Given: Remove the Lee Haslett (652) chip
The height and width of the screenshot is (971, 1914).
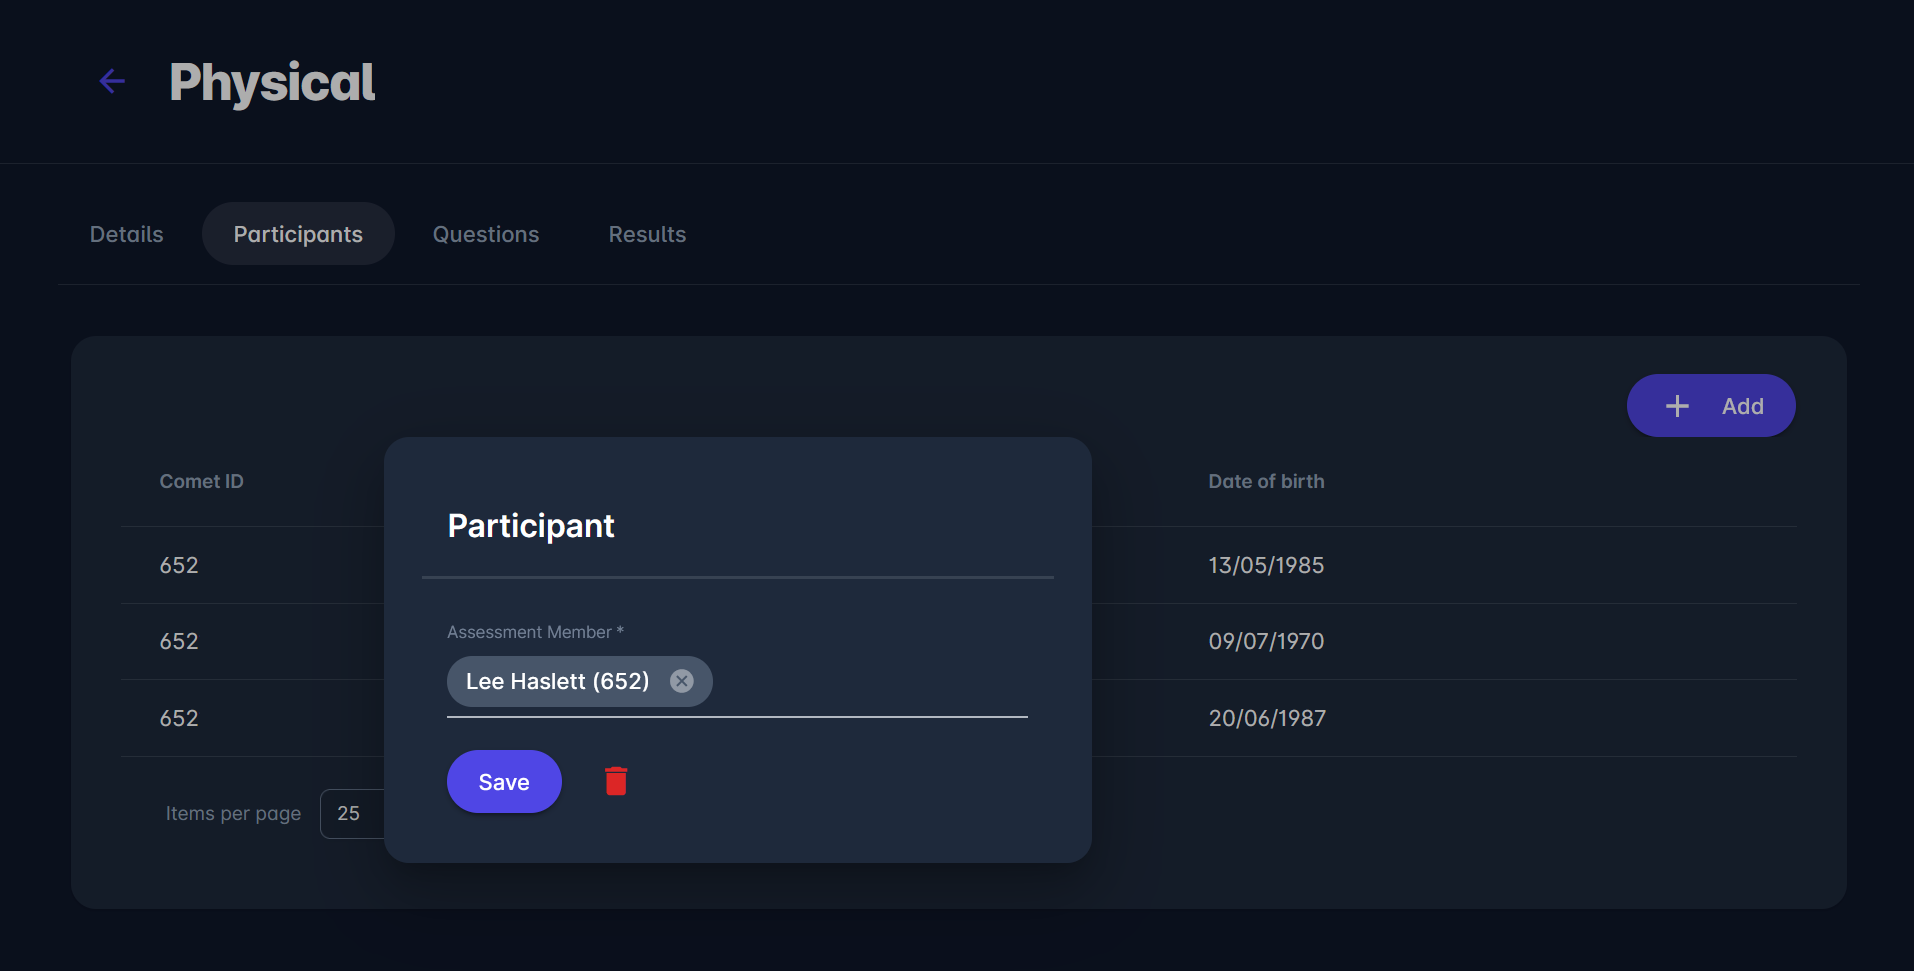Looking at the screenshot, I should 681,681.
